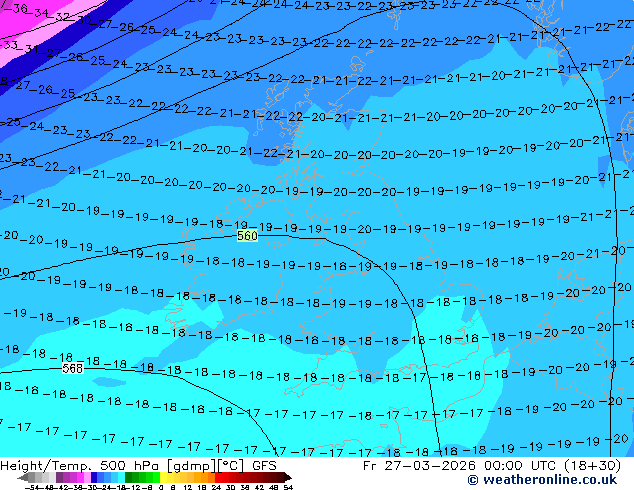
Task: Click the left gray arrow end of color scale
Action: (22, 477)
